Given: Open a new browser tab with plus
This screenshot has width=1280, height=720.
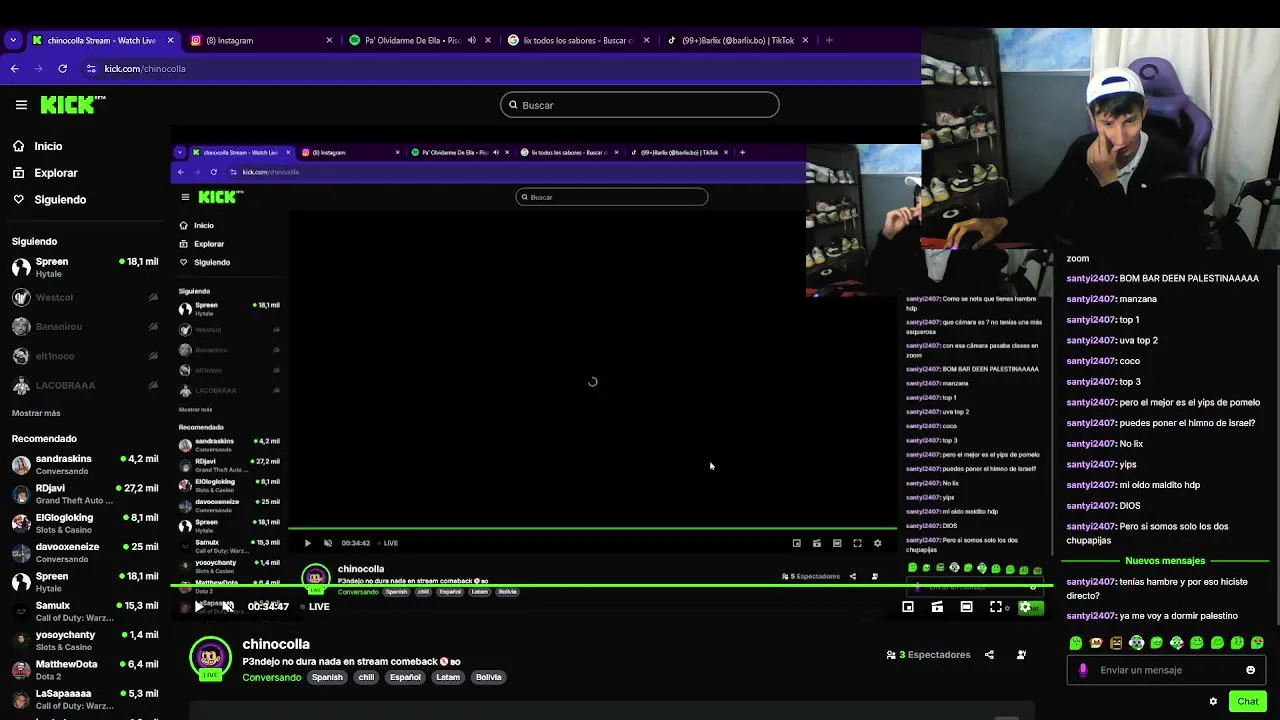Looking at the screenshot, I should pos(829,40).
